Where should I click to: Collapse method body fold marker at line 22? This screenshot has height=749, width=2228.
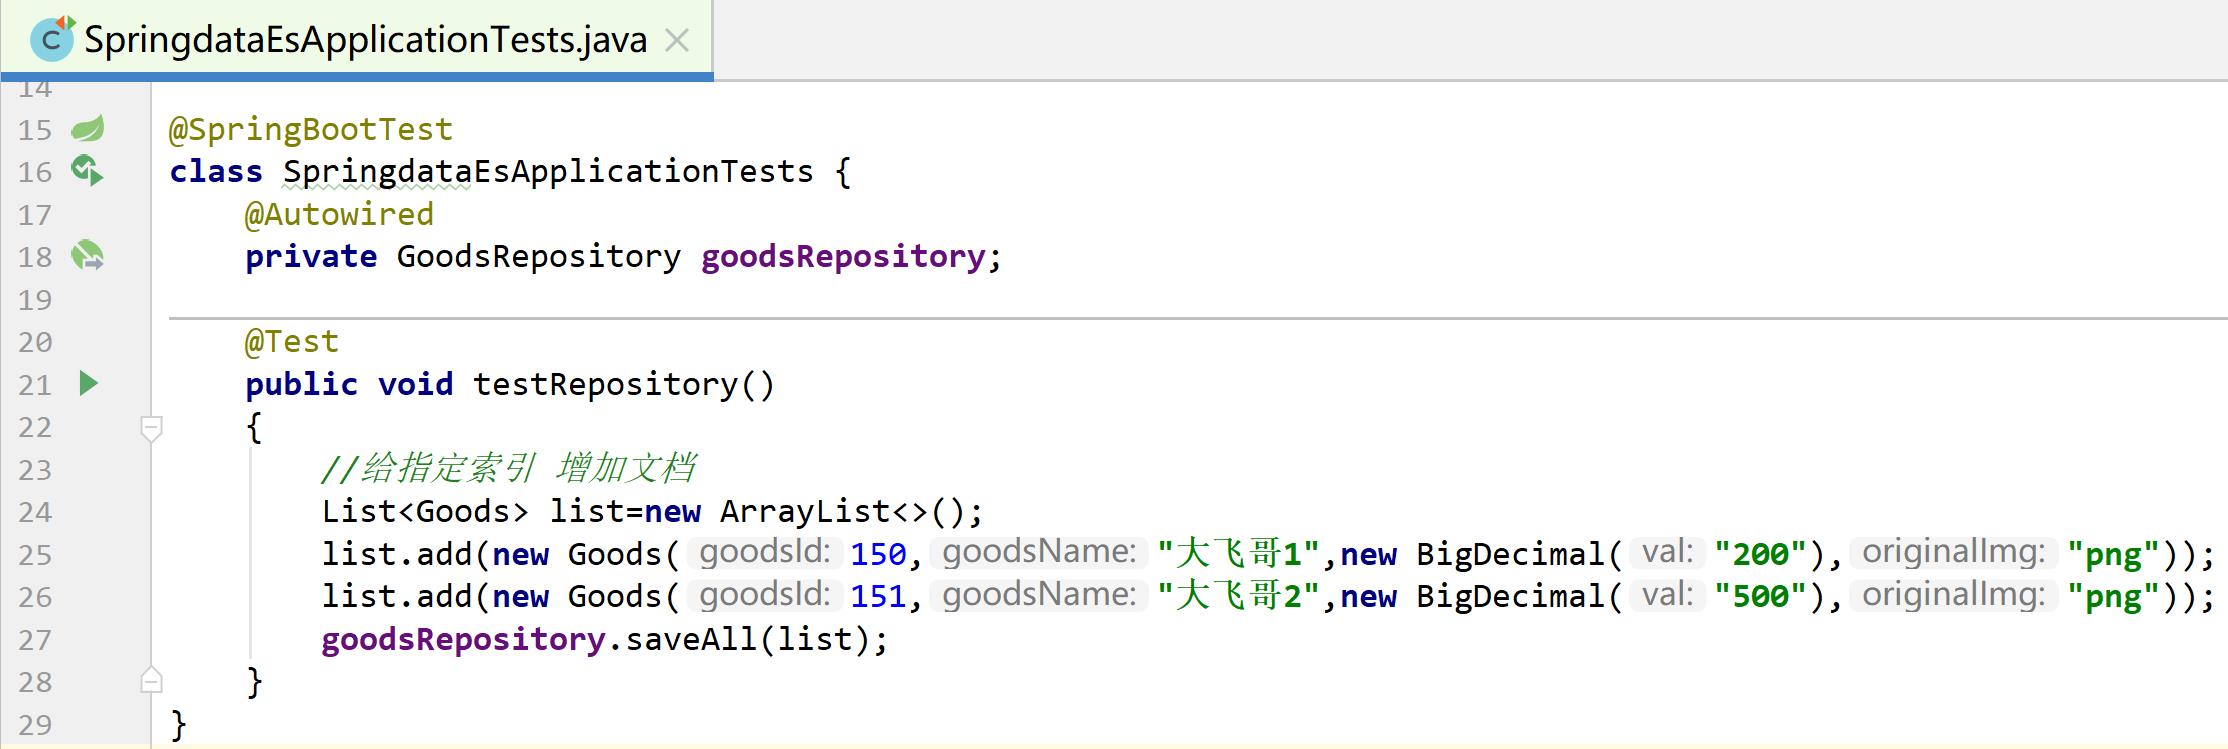pyautogui.click(x=151, y=429)
